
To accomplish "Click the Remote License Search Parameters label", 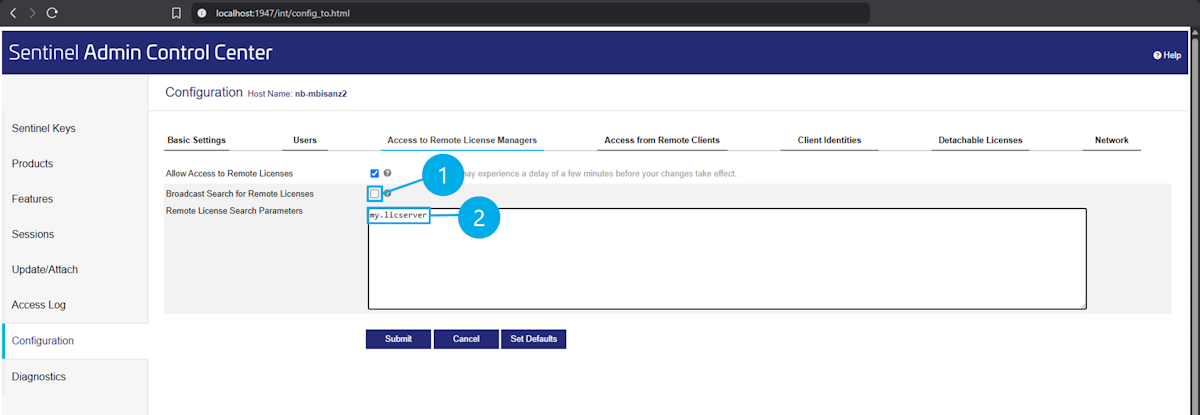I will (x=234, y=211).
